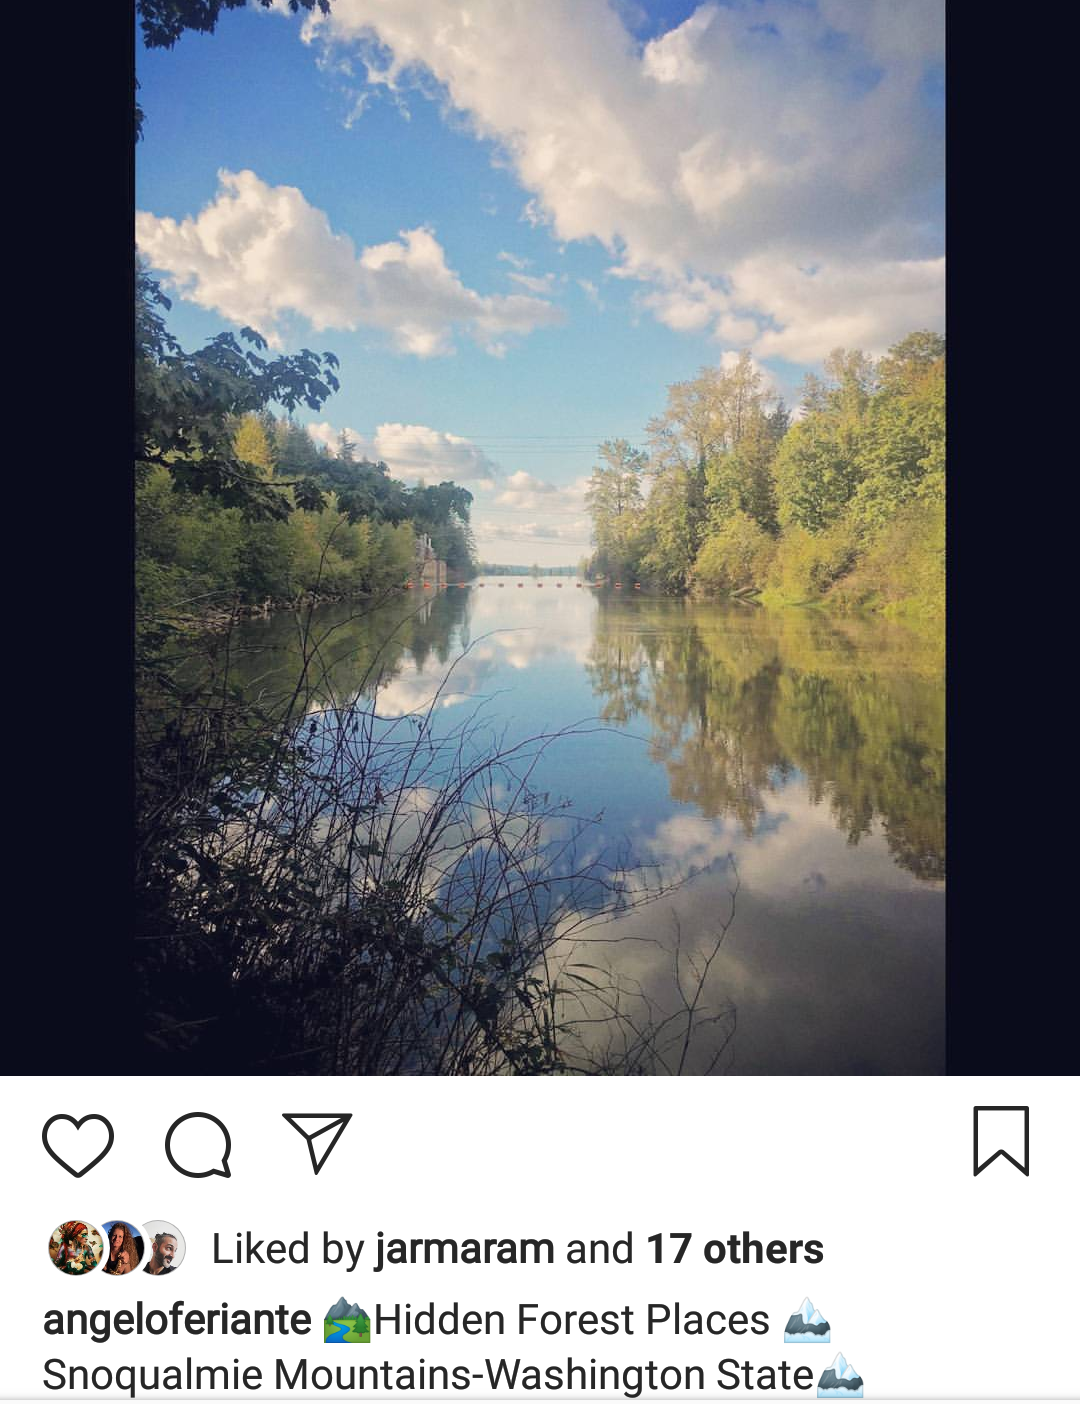Select the 'Hidden Forest Places' caption text
The image size is (1080, 1404).
(572, 1320)
